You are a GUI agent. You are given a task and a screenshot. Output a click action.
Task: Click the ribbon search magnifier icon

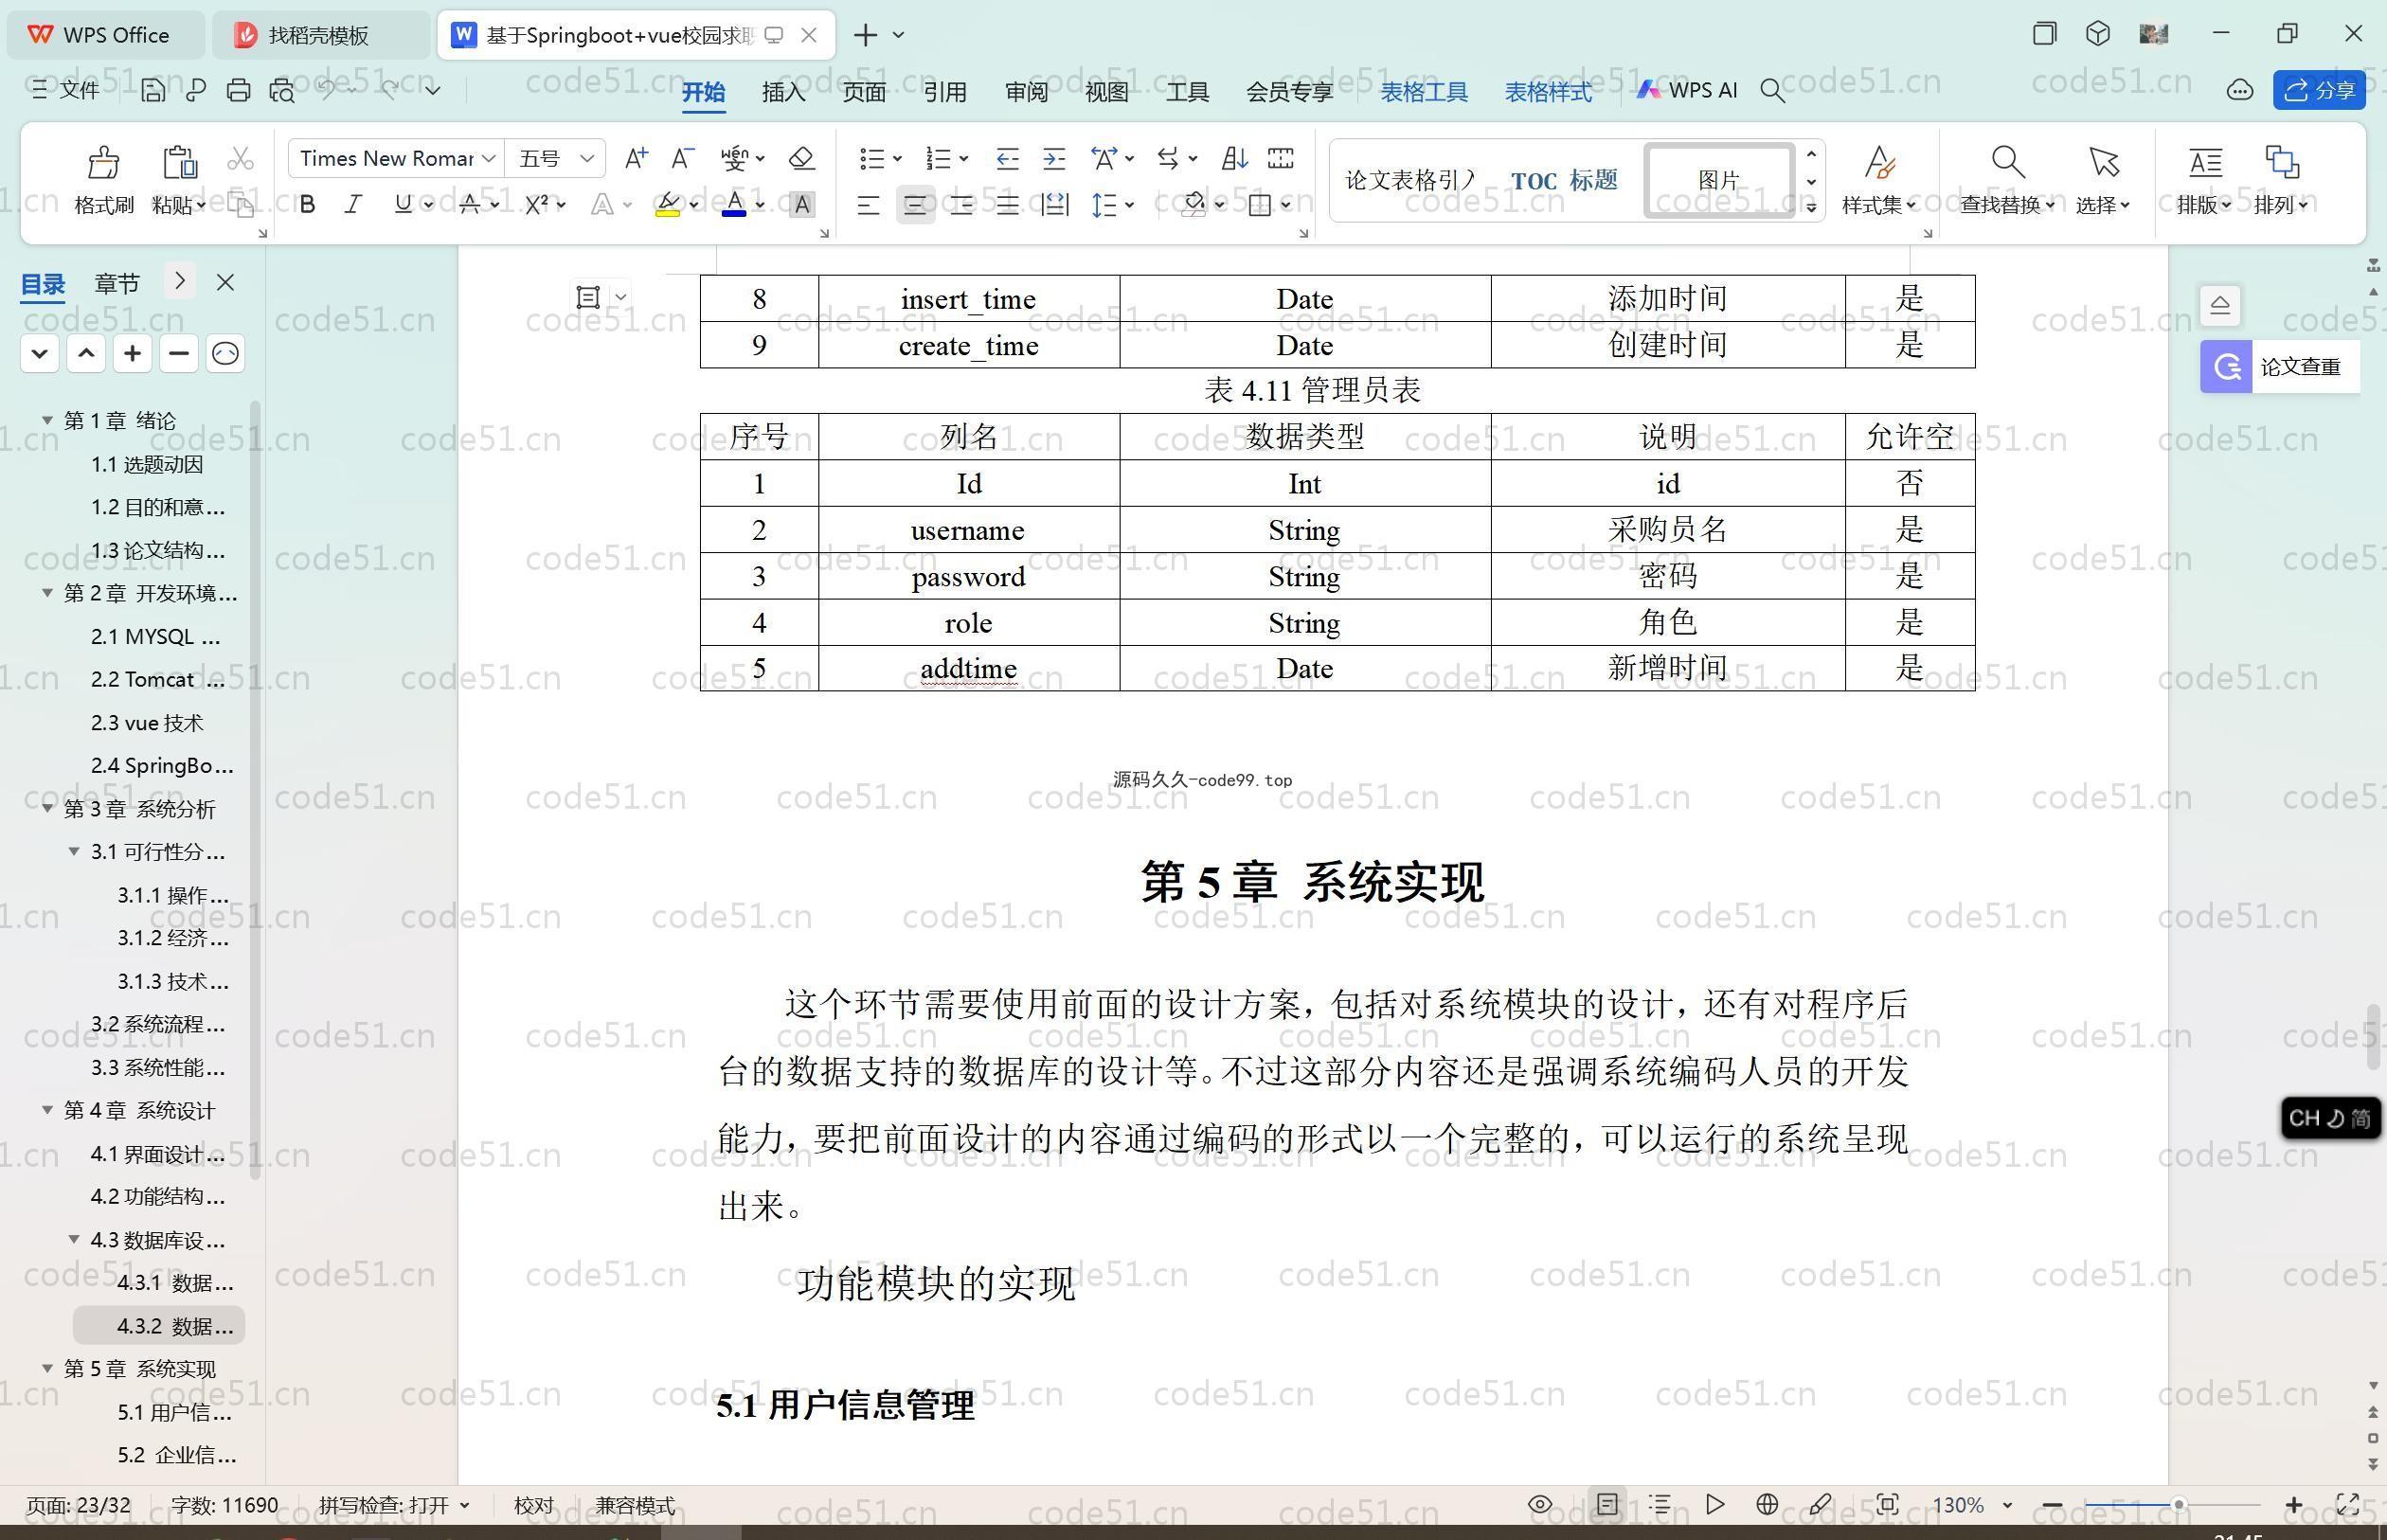point(1772,91)
